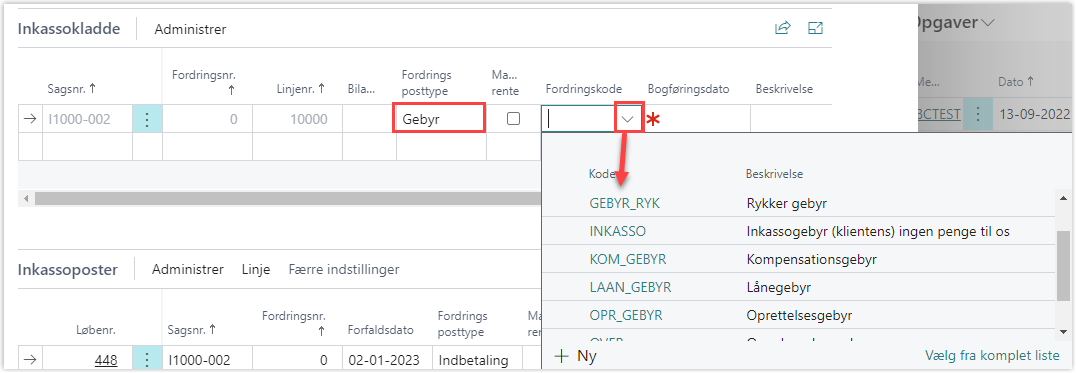Image resolution: width=1076 pixels, height=373 pixels.
Task: Click Vælg fra komplet liste link
Action: (x=992, y=356)
